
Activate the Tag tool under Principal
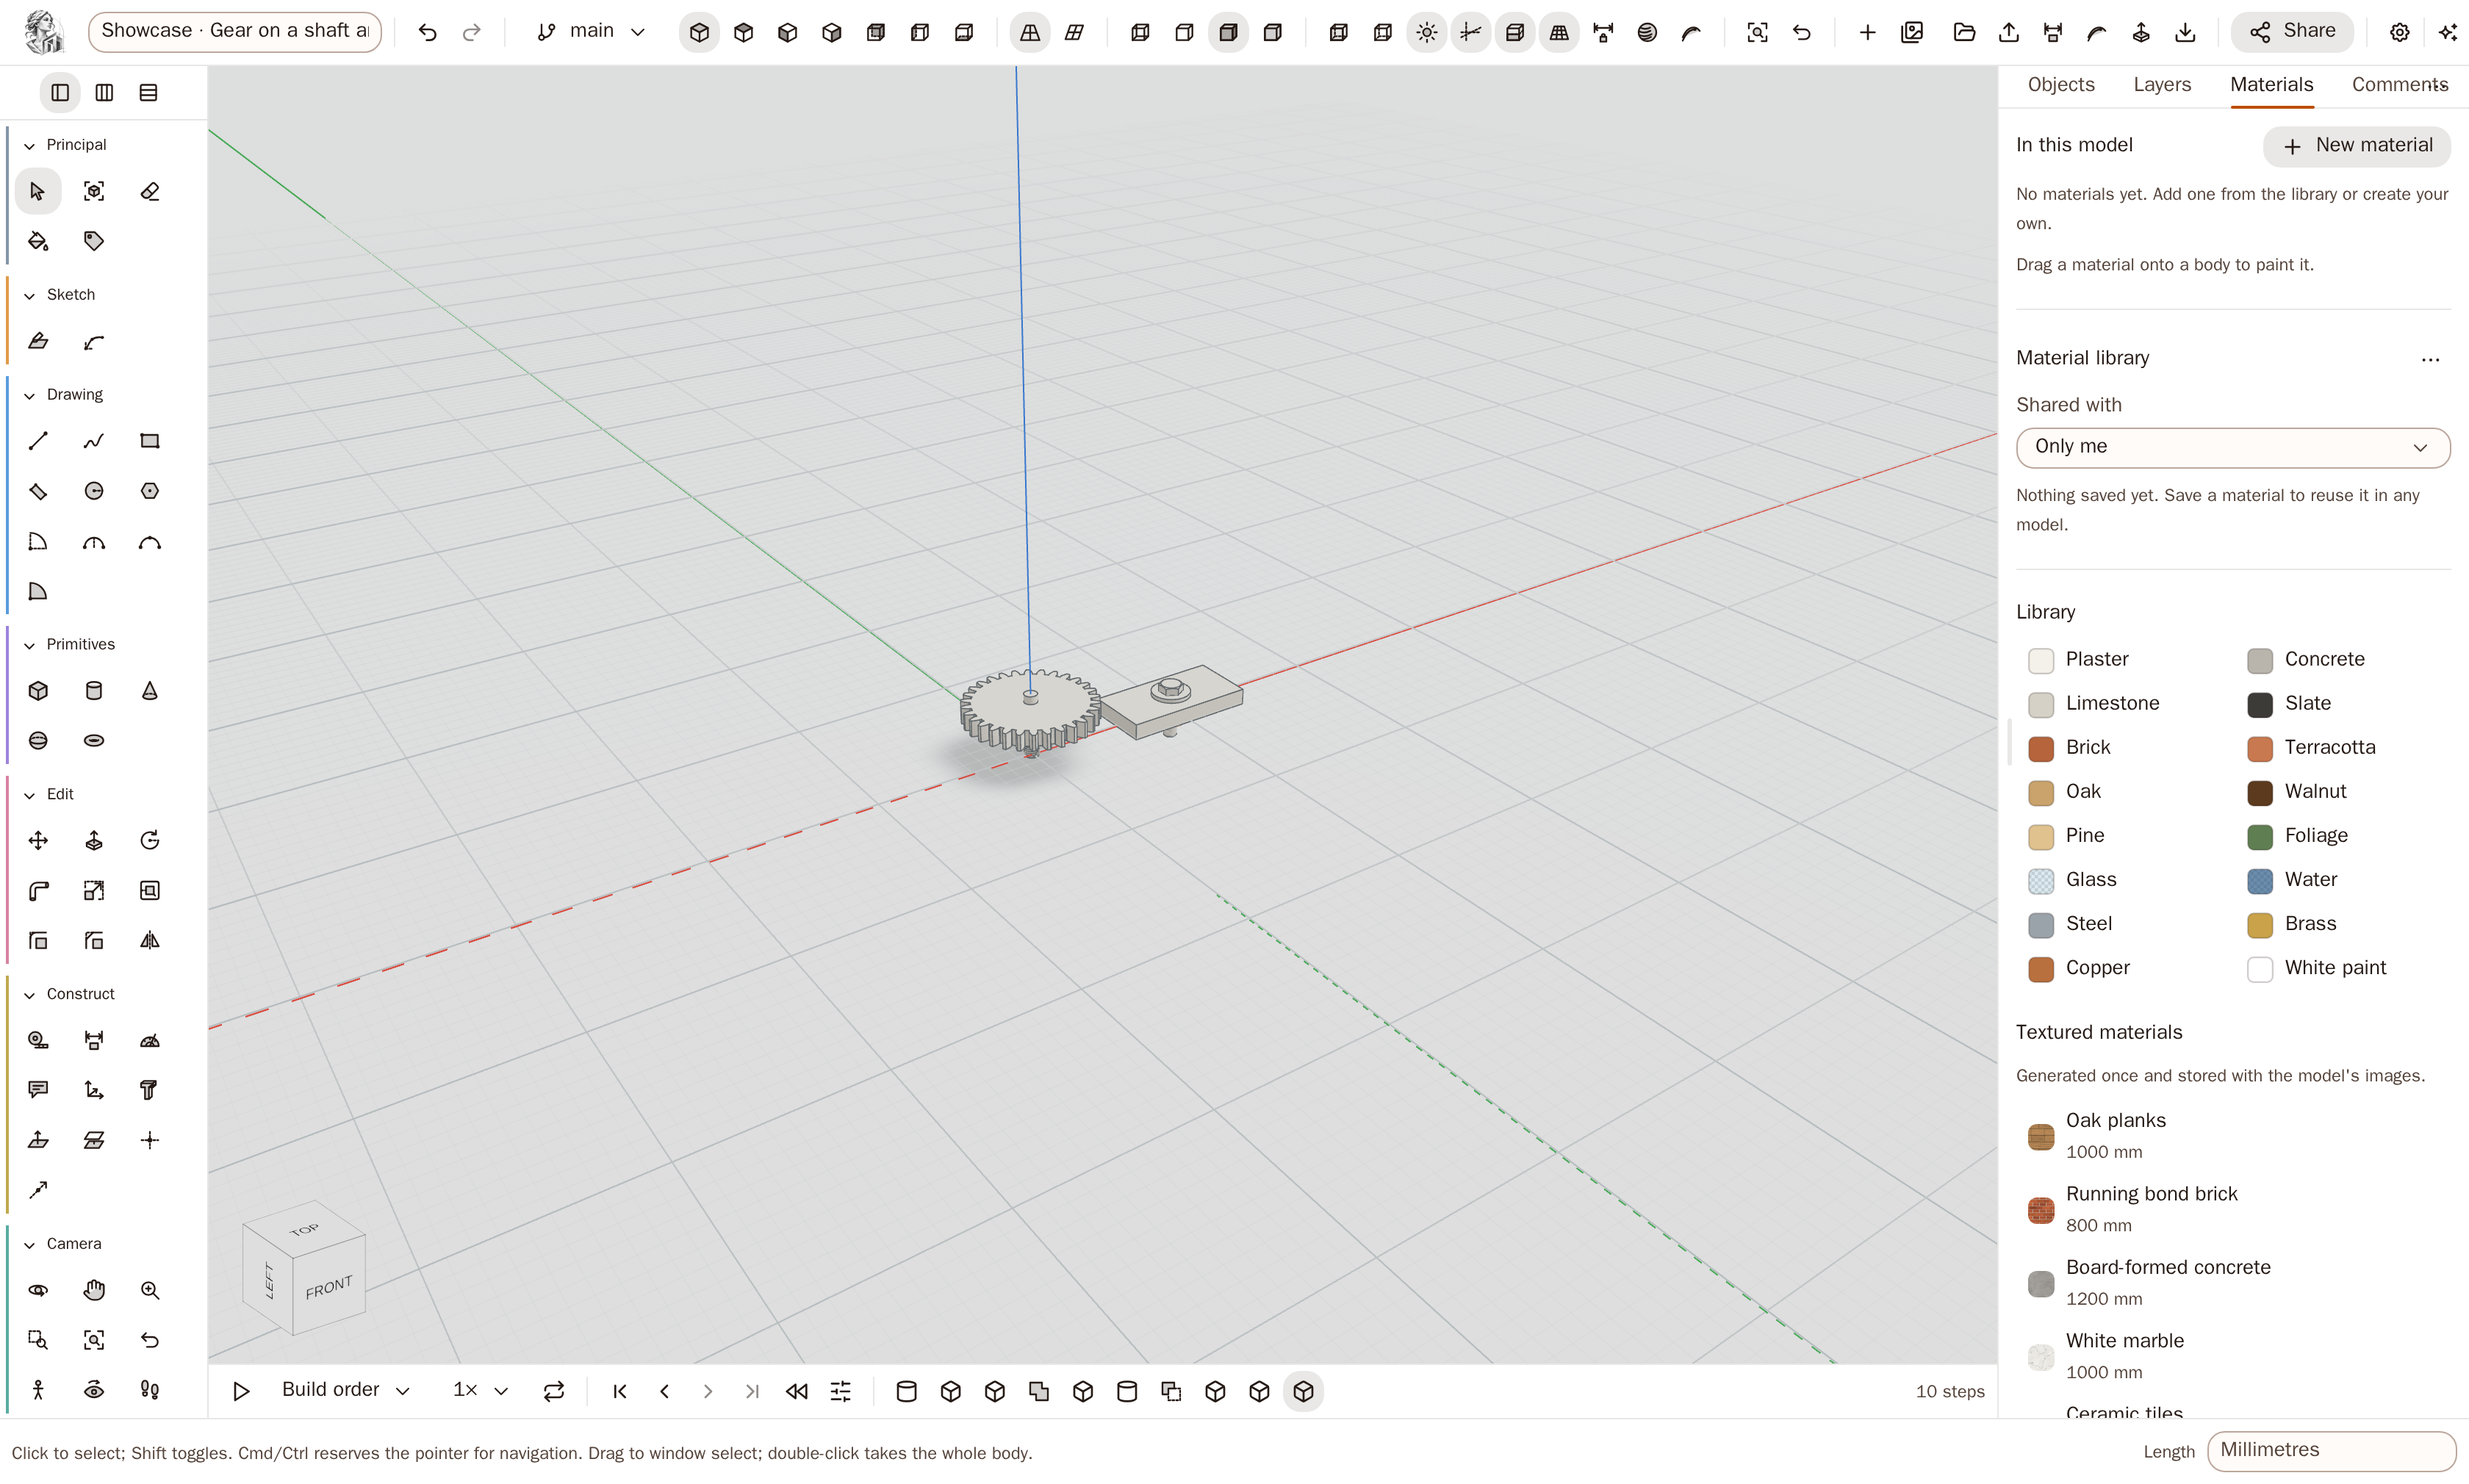94,241
